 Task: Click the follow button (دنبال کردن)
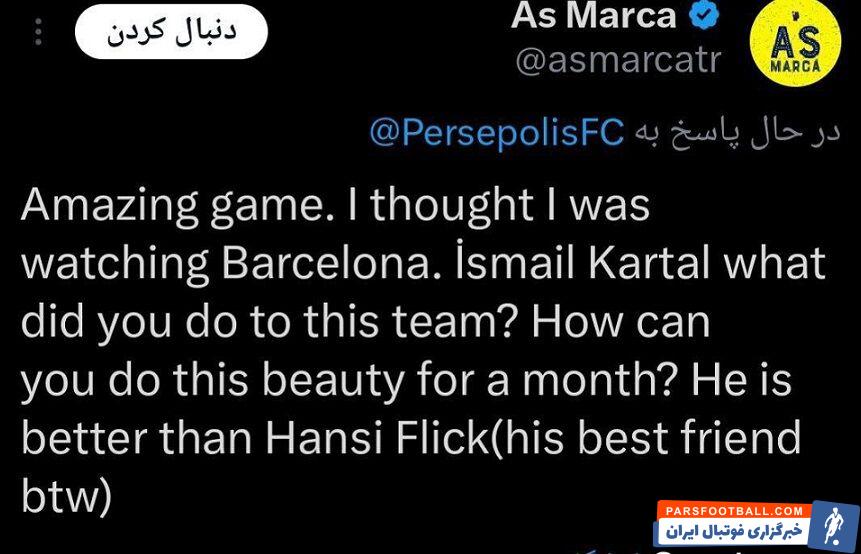click(171, 32)
